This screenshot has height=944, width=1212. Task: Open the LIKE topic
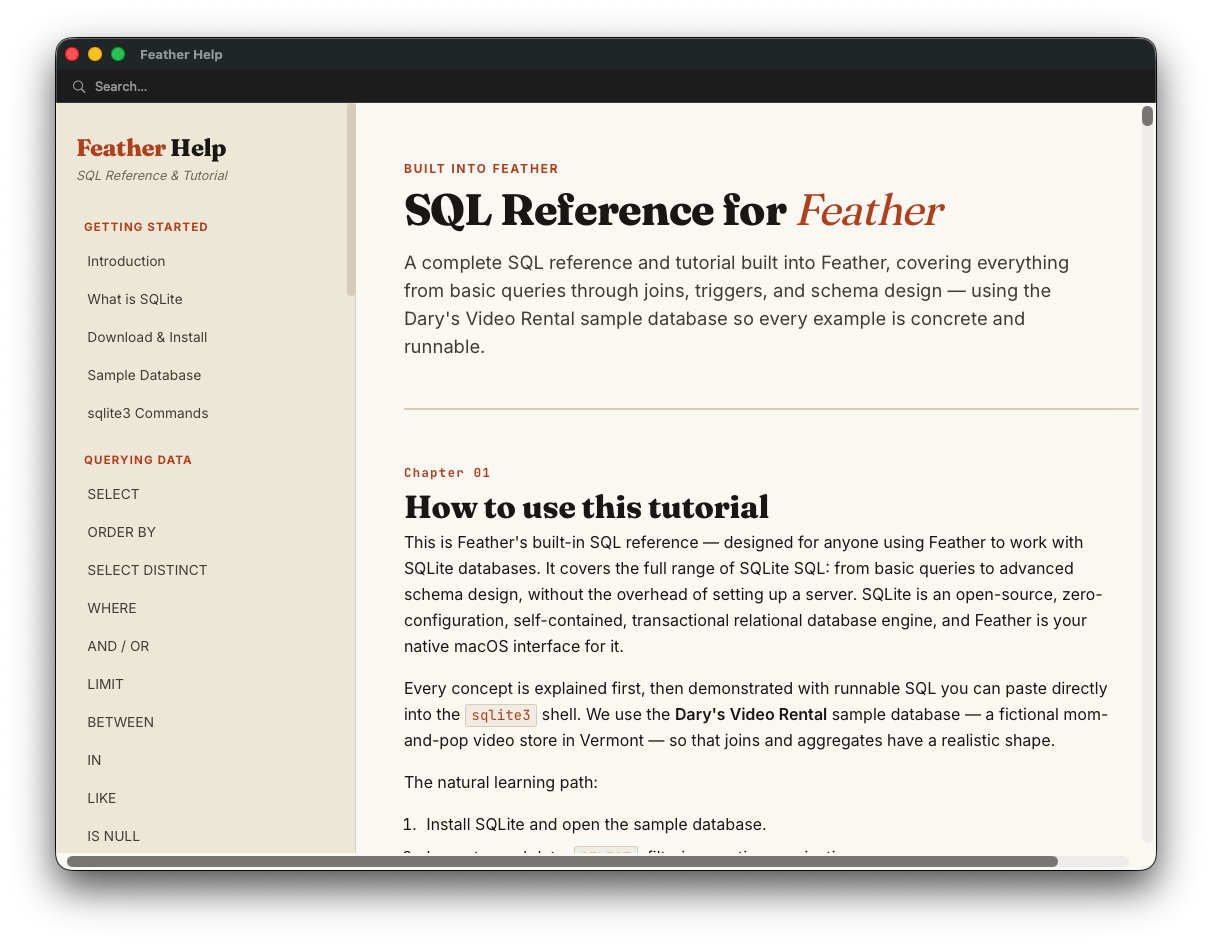102,798
